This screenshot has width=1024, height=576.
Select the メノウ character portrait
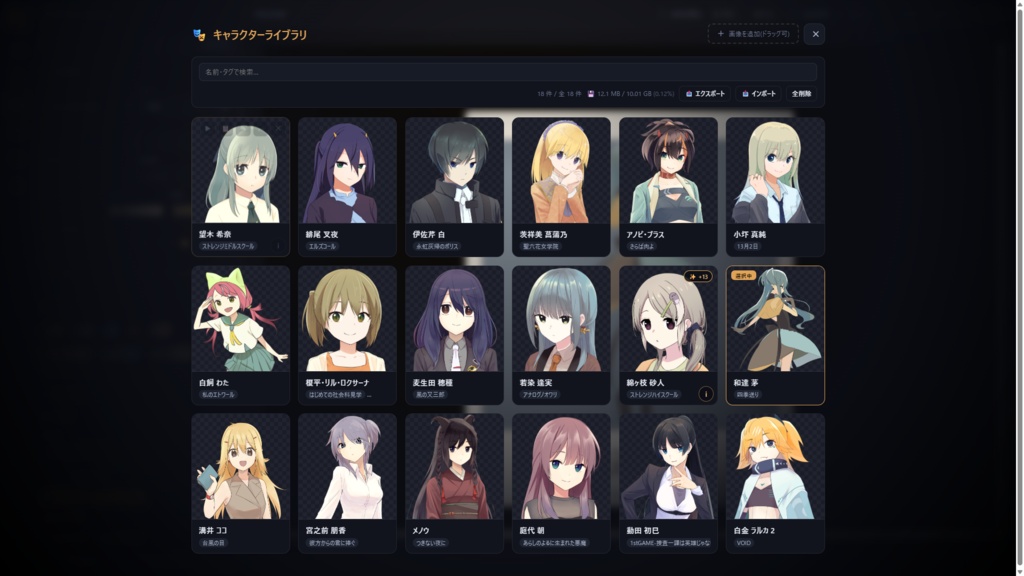pos(455,467)
